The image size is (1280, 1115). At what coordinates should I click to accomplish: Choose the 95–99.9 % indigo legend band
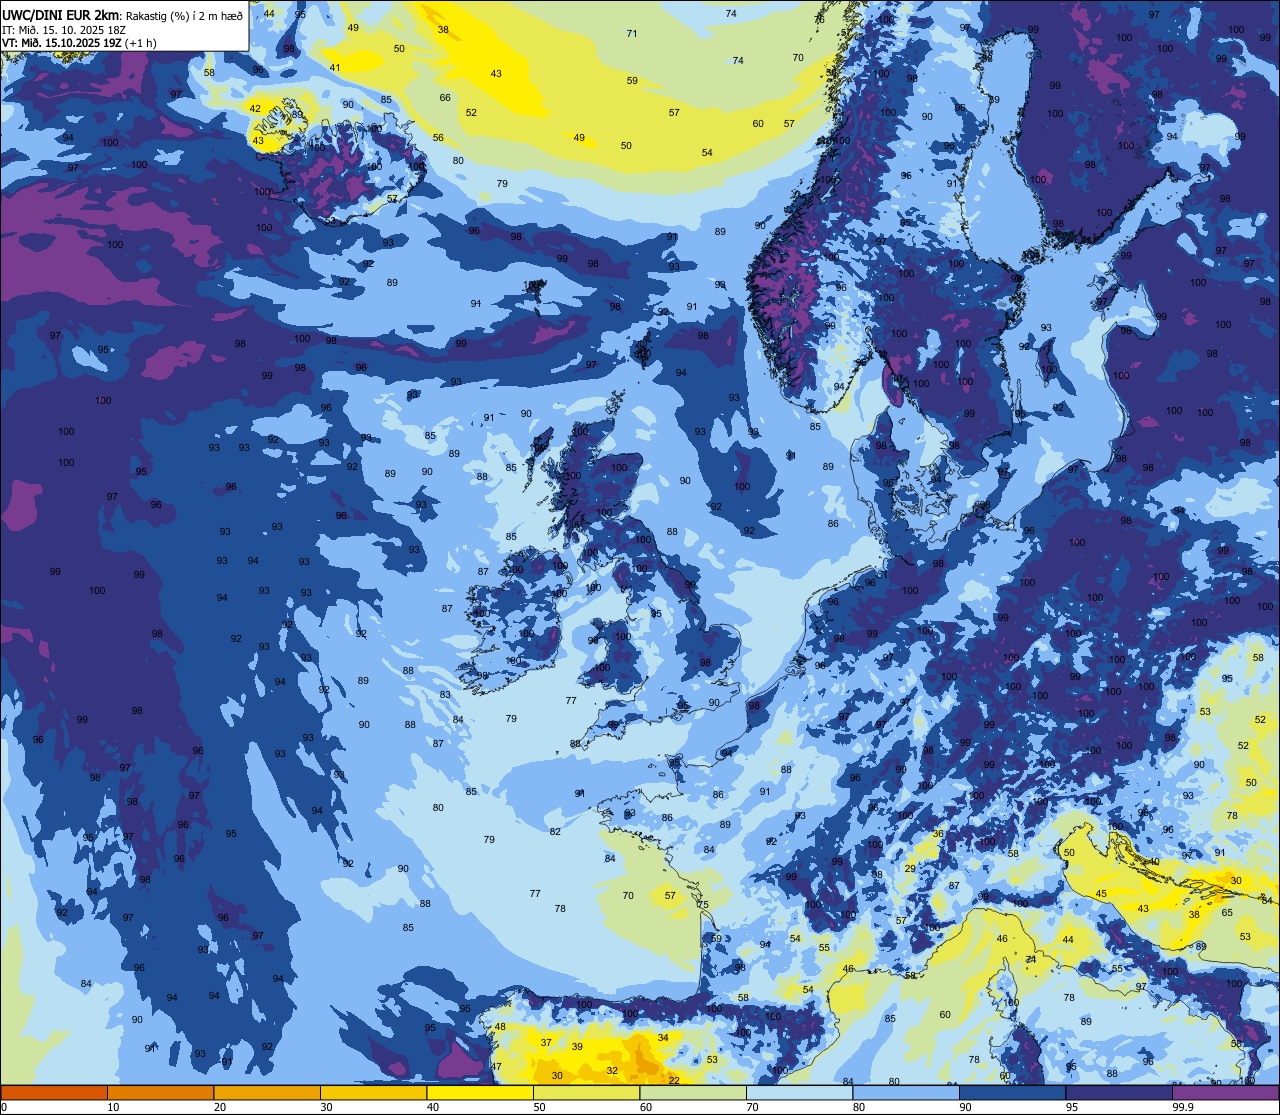tap(1119, 1092)
